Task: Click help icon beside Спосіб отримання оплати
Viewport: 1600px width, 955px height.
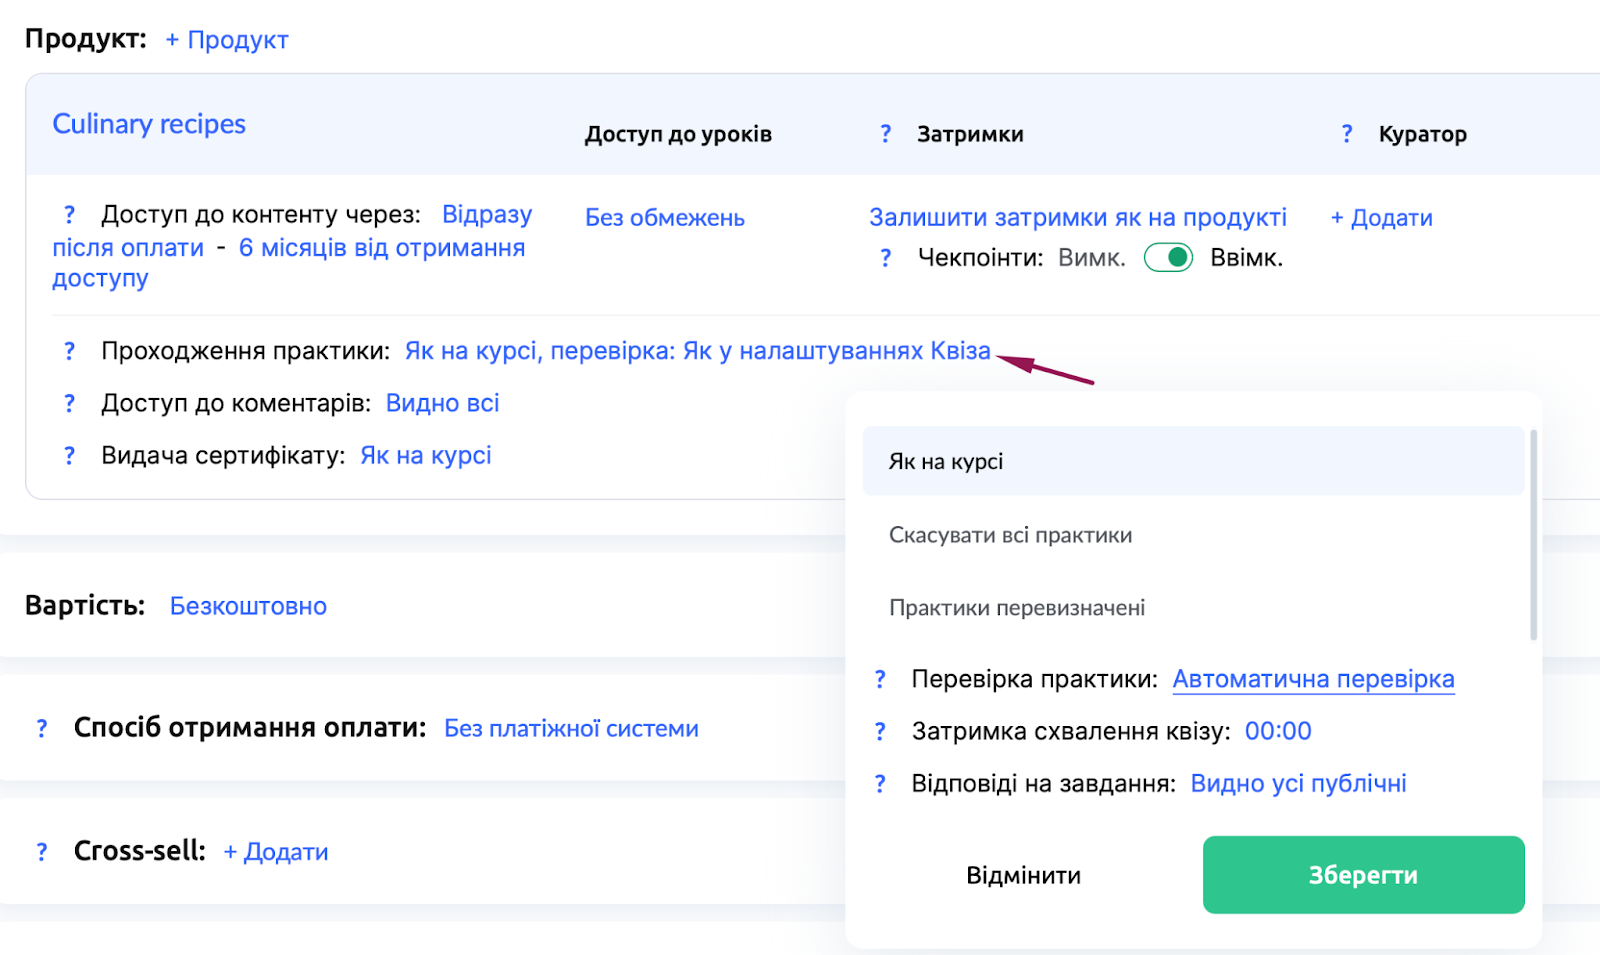Action: pyautogui.click(x=42, y=729)
